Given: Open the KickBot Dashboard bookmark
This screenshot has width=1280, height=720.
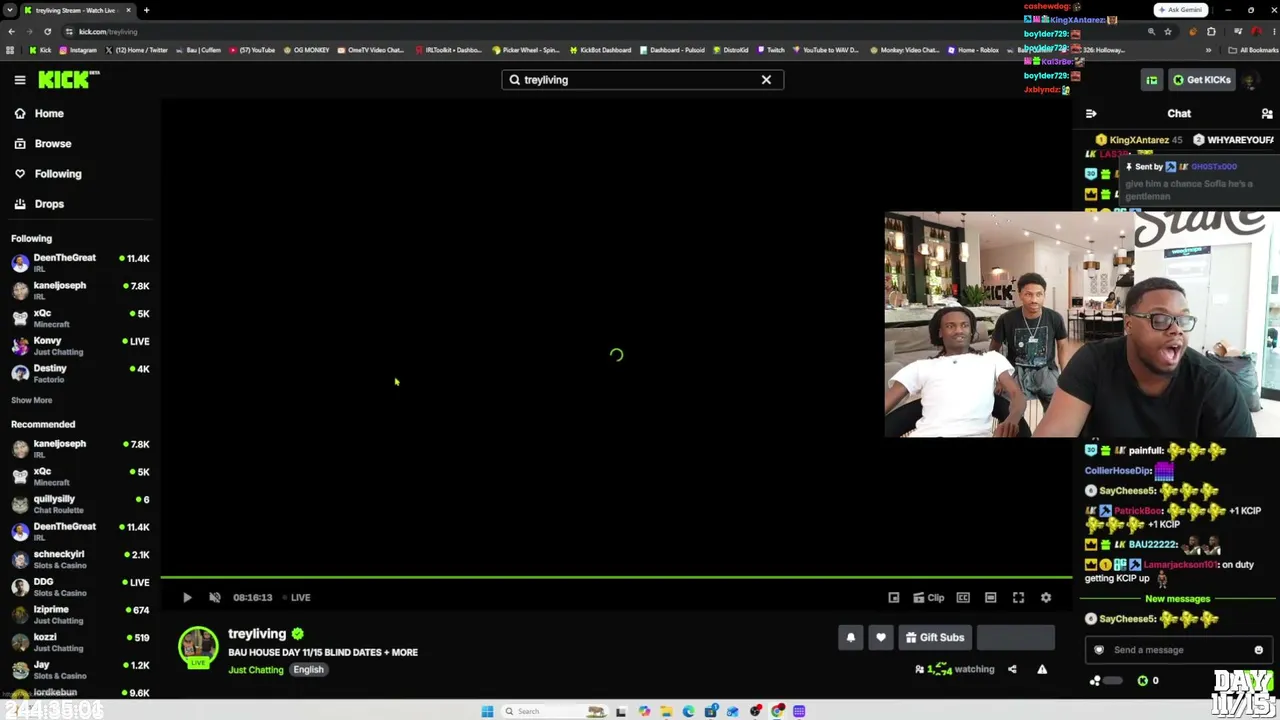Looking at the screenshot, I should pyautogui.click(x=601, y=50).
